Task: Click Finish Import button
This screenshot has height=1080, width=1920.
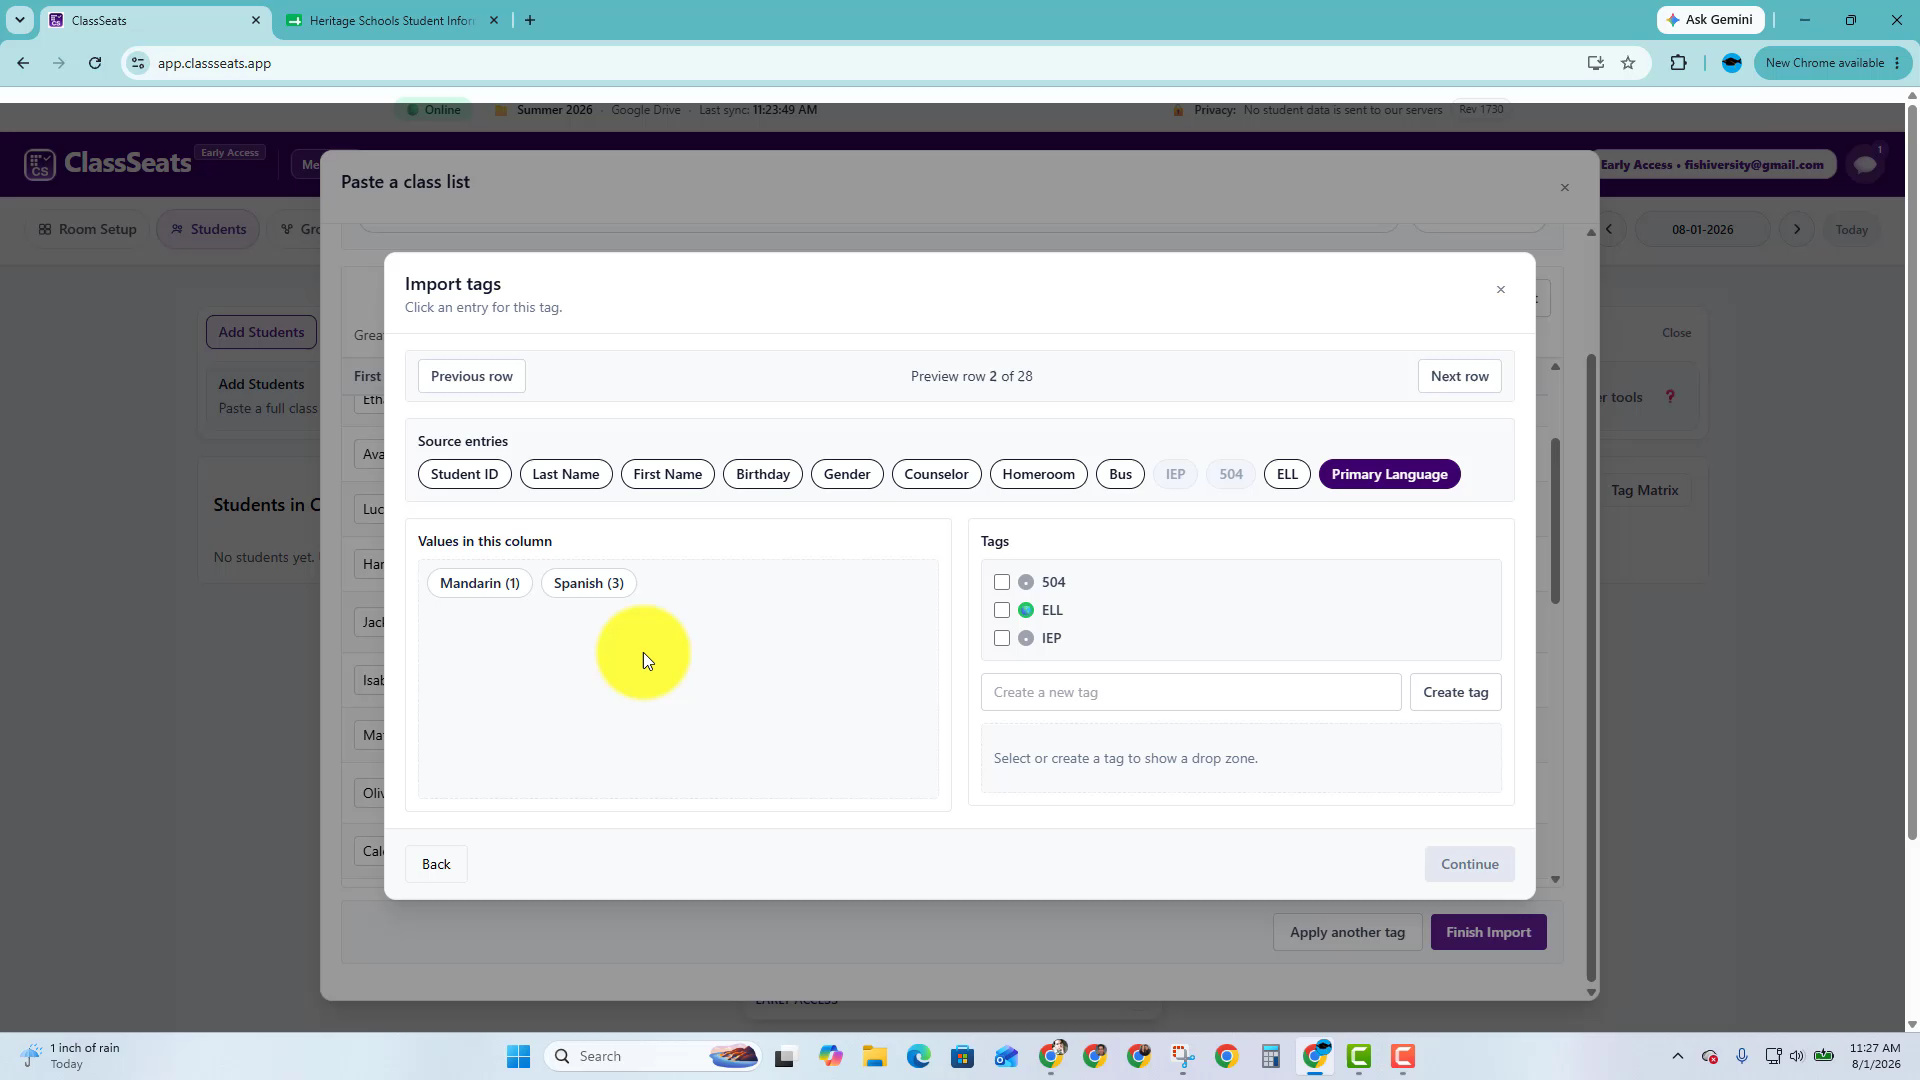Action: (1489, 932)
